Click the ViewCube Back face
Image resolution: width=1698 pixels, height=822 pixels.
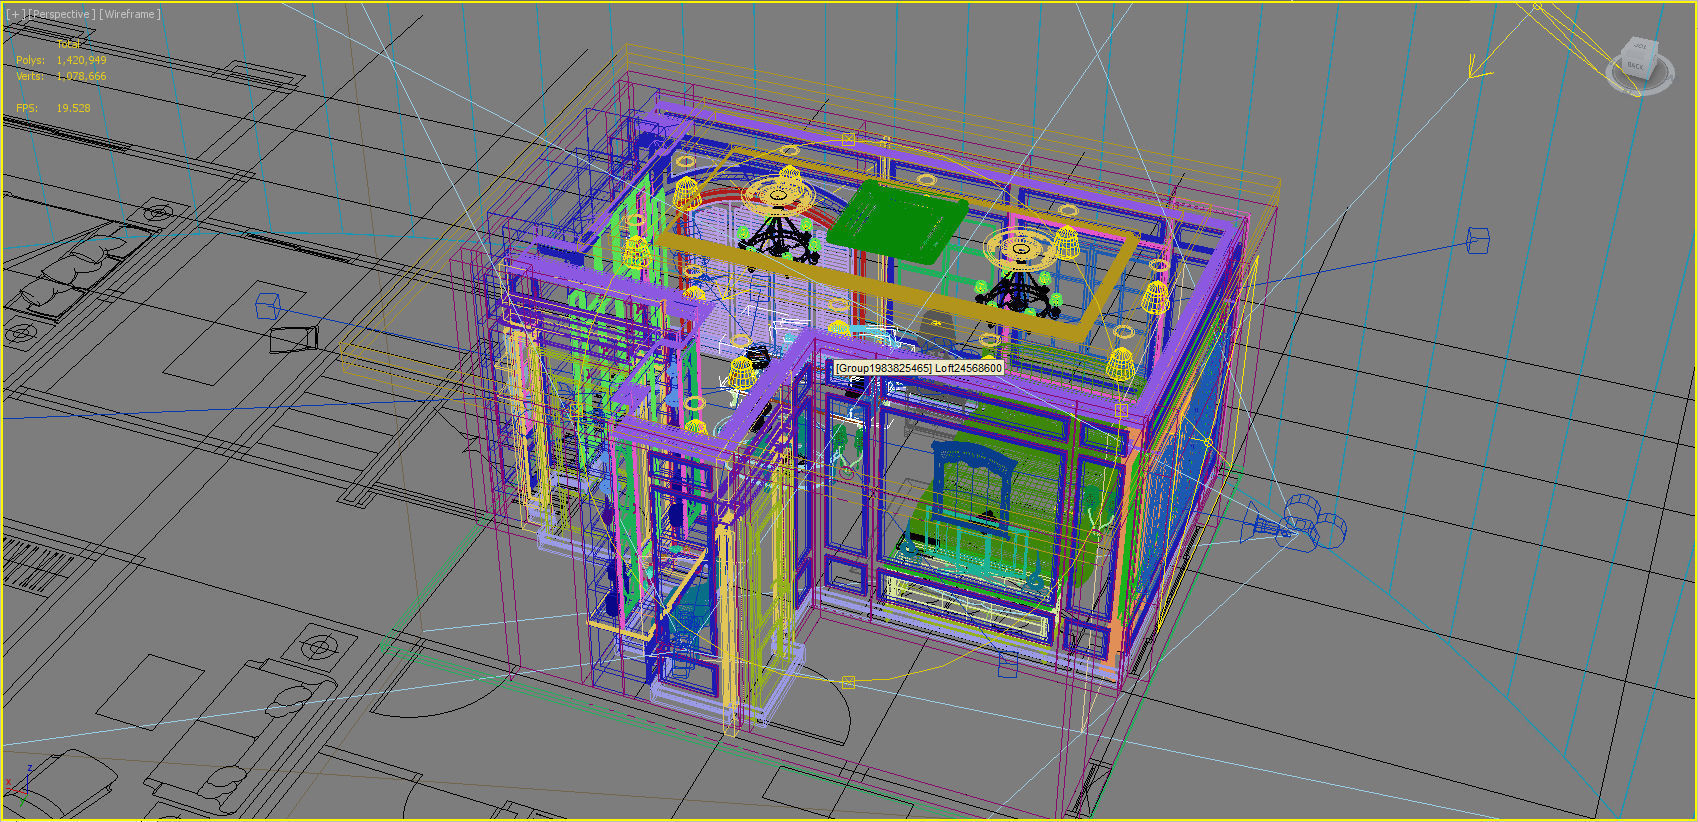tap(1635, 67)
